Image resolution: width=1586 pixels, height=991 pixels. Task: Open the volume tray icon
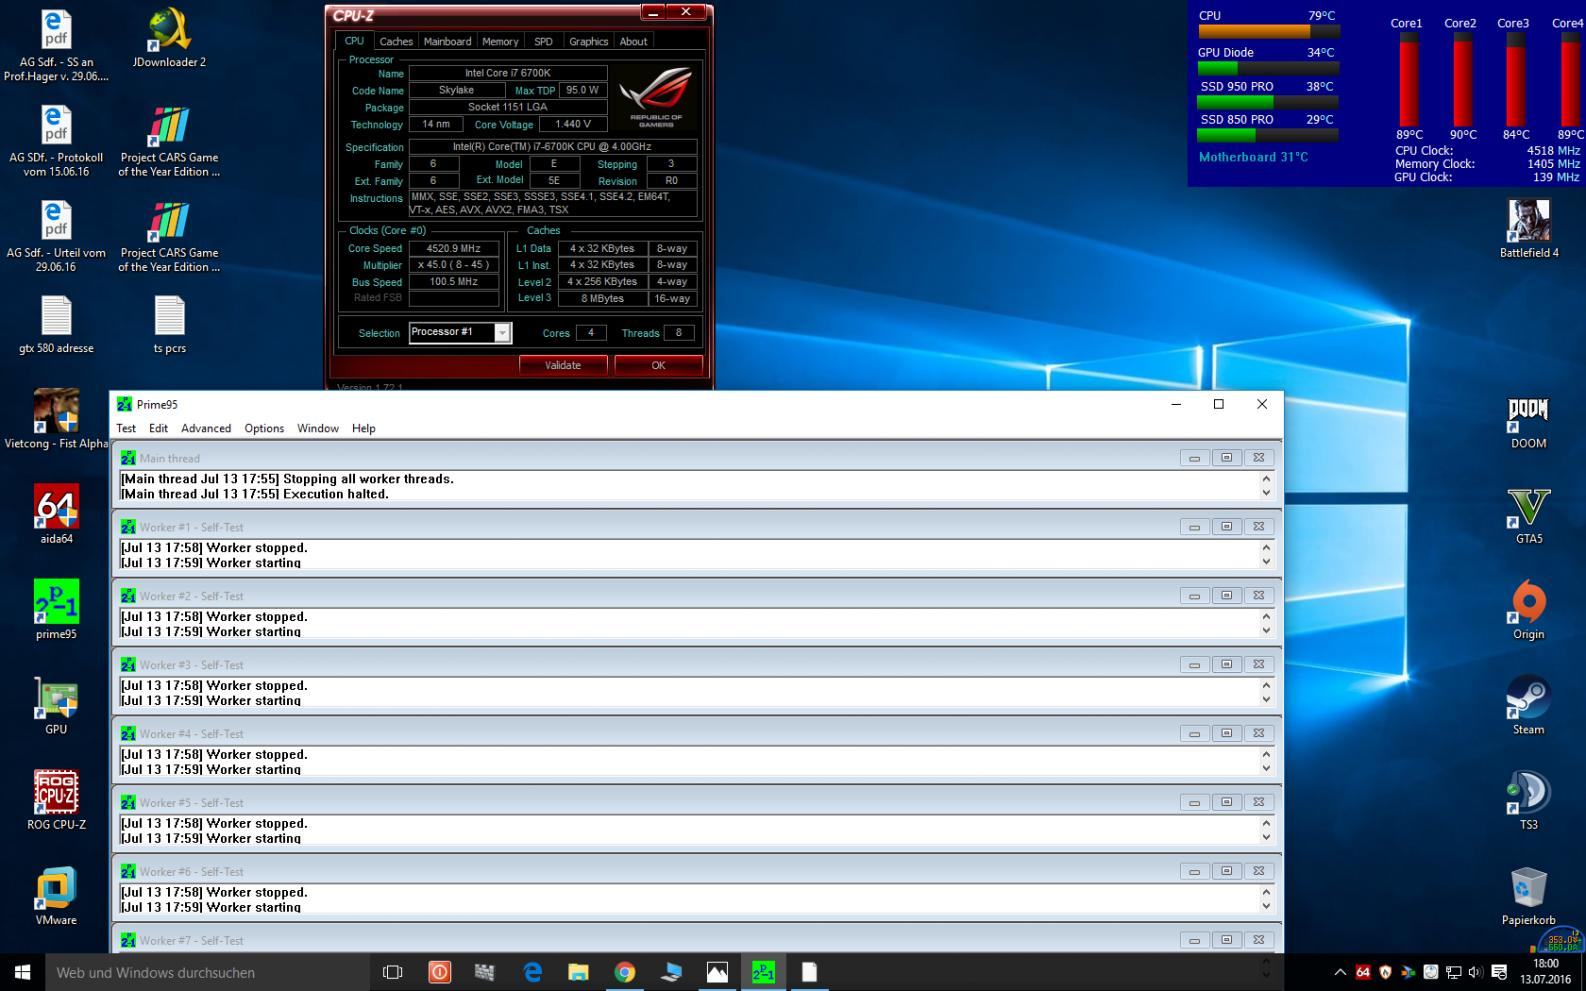(1475, 972)
